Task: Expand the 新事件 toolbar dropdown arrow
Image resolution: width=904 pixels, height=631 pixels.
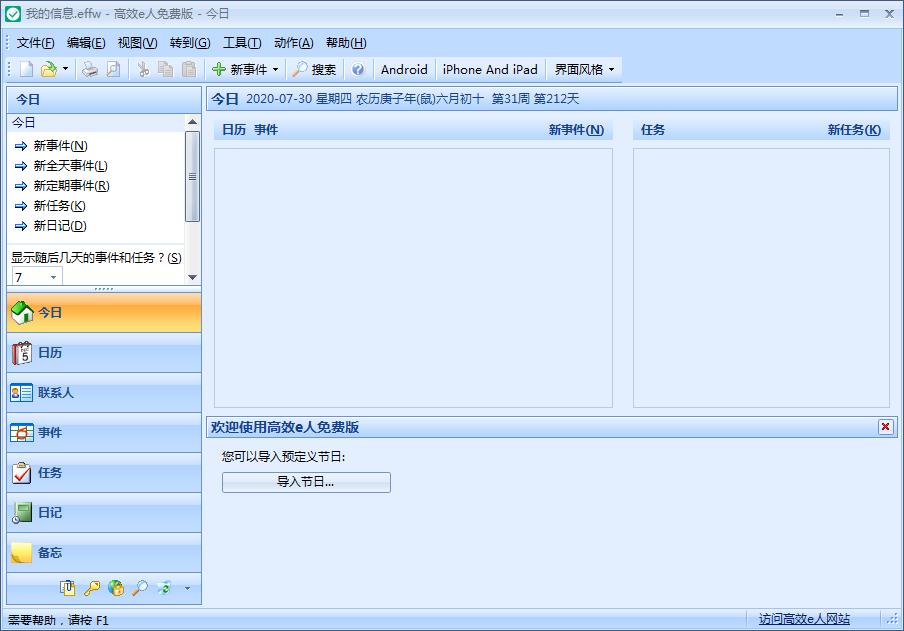Action: tap(276, 69)
